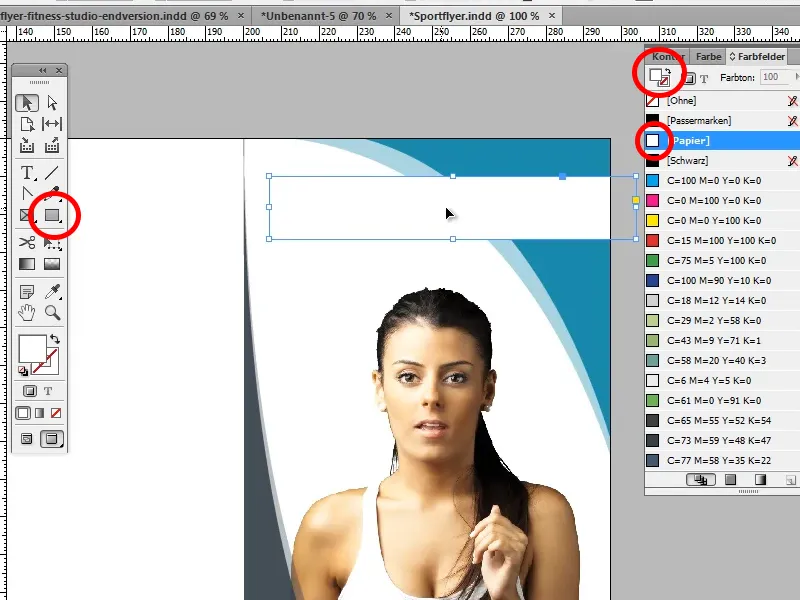Select the [Schwarz] swatch
This screenshot has height=600, width=800.
(x=722, y=160)
